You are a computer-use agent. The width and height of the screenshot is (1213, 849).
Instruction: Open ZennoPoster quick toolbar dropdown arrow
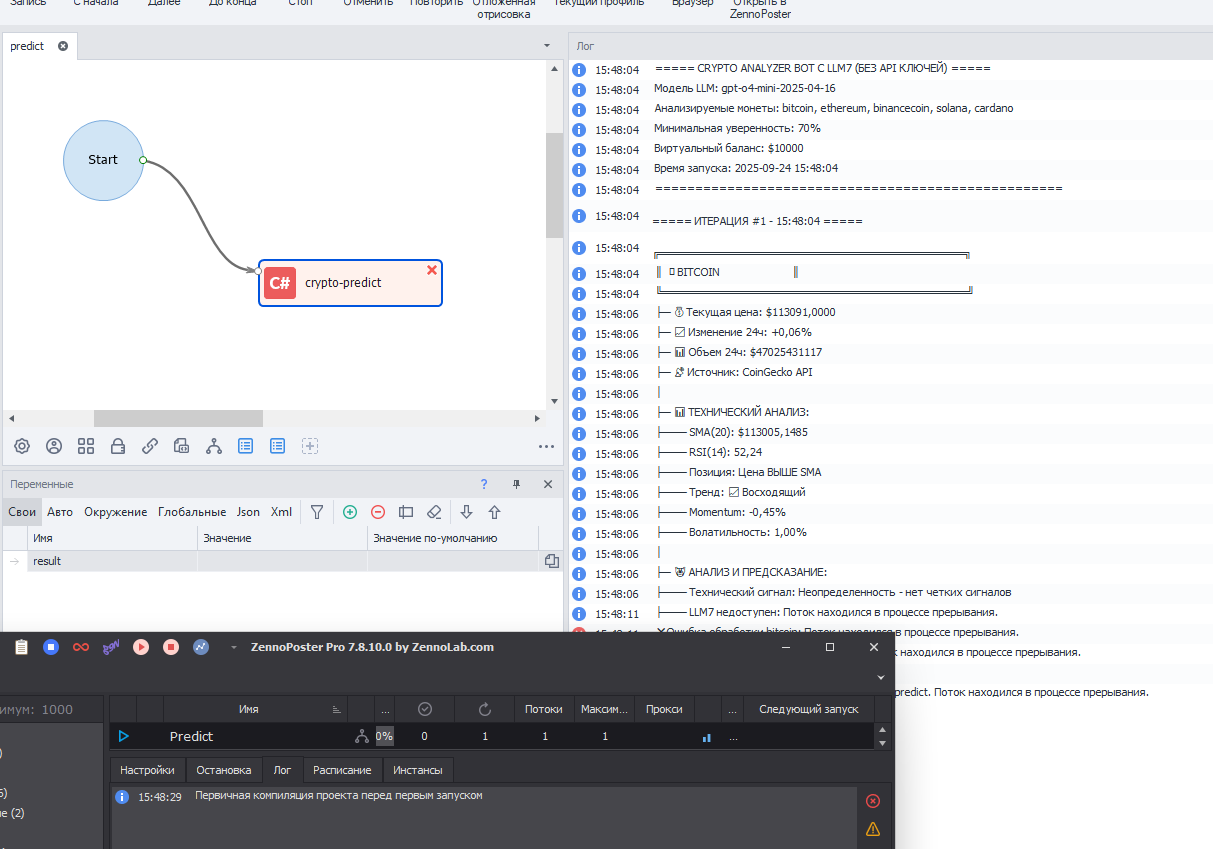pos(234,647)
